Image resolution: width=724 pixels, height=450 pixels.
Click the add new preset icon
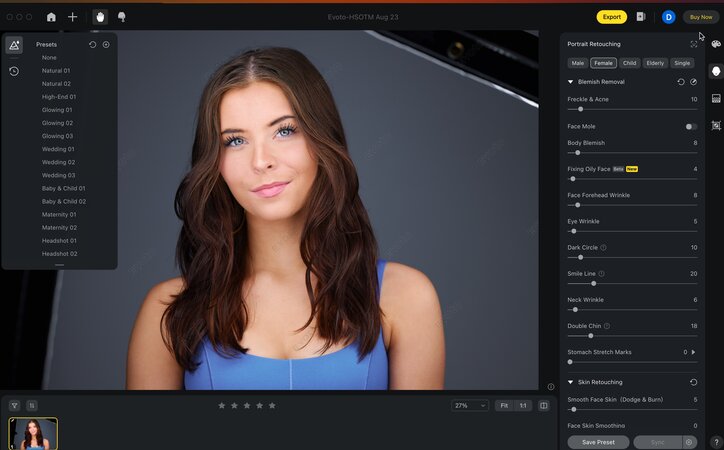point(106,45)
